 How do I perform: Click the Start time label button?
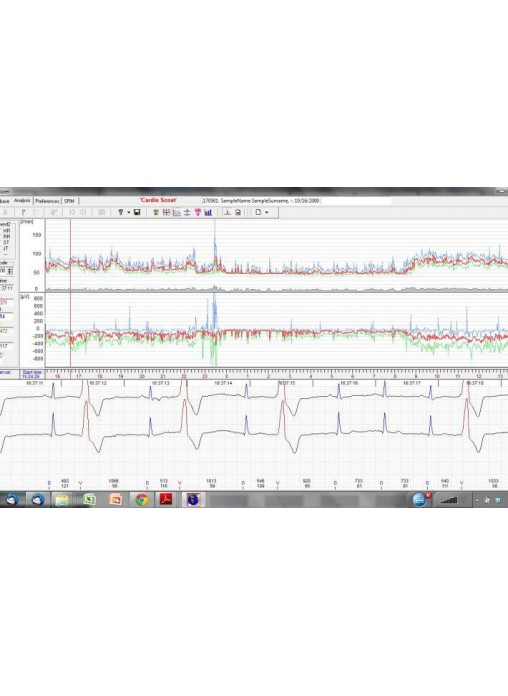(32, 374)
